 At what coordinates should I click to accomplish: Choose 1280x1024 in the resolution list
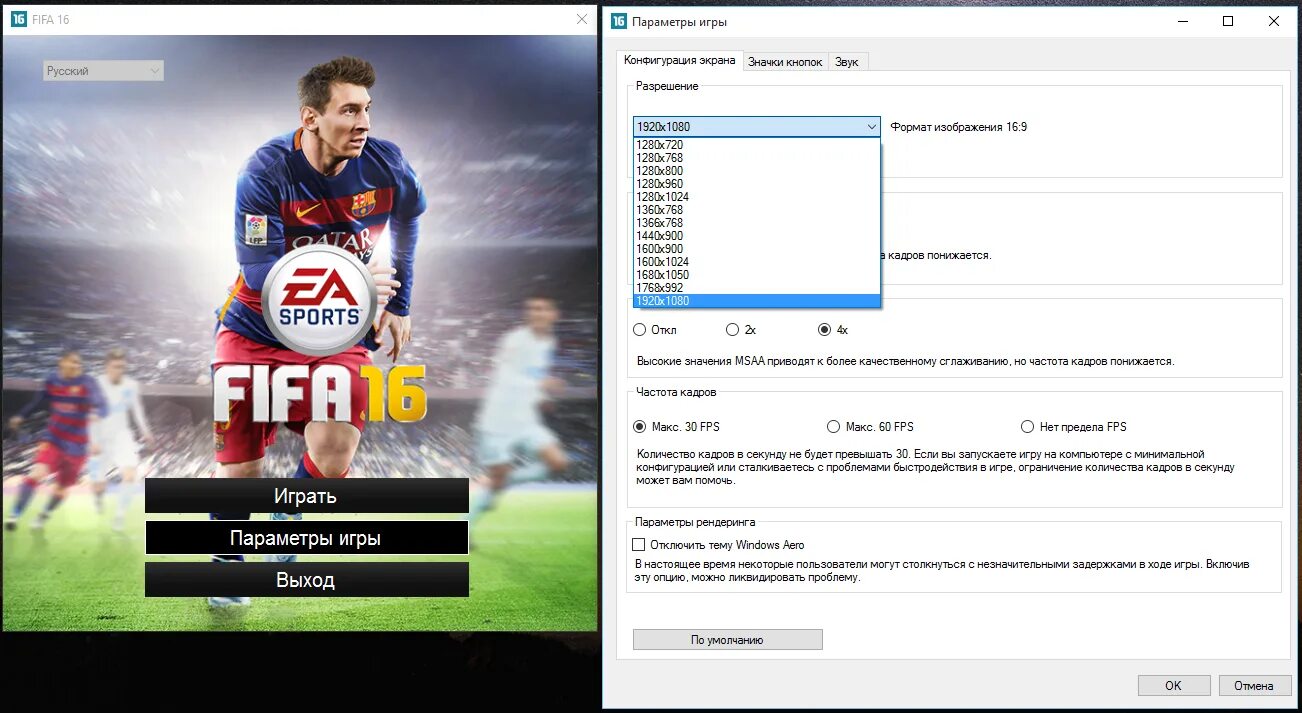pyautogui.click(x=757, y=197)
